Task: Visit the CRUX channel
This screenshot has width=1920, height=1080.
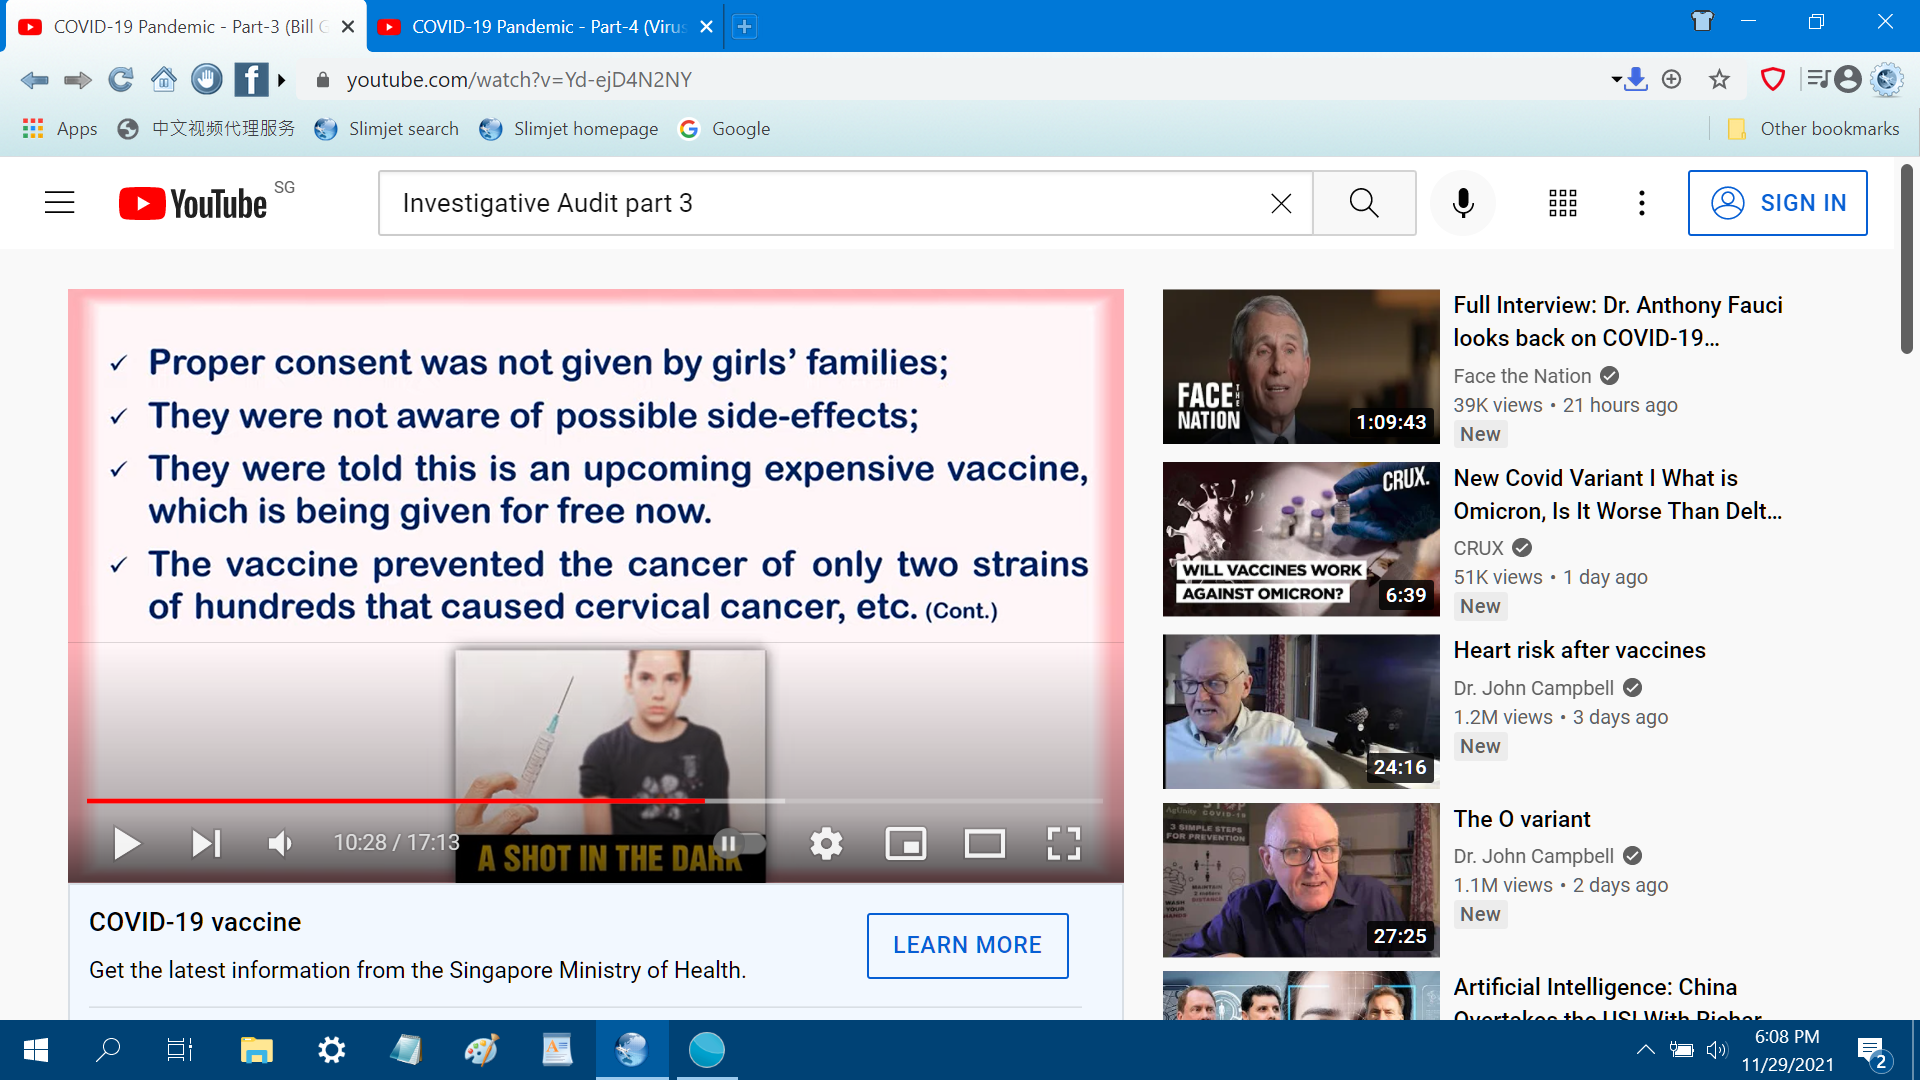Action: 1478,548
